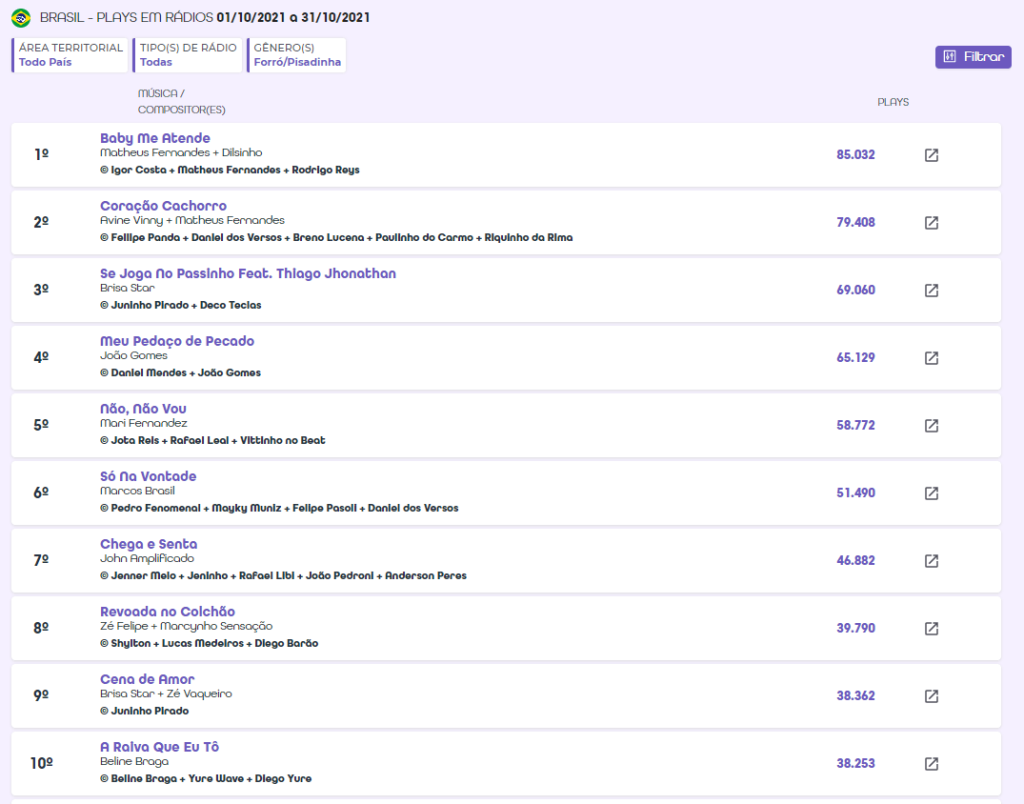Screen dimensions: 1024x804
Task: Open external link for Revoada no Colchão
Action: 931,628
